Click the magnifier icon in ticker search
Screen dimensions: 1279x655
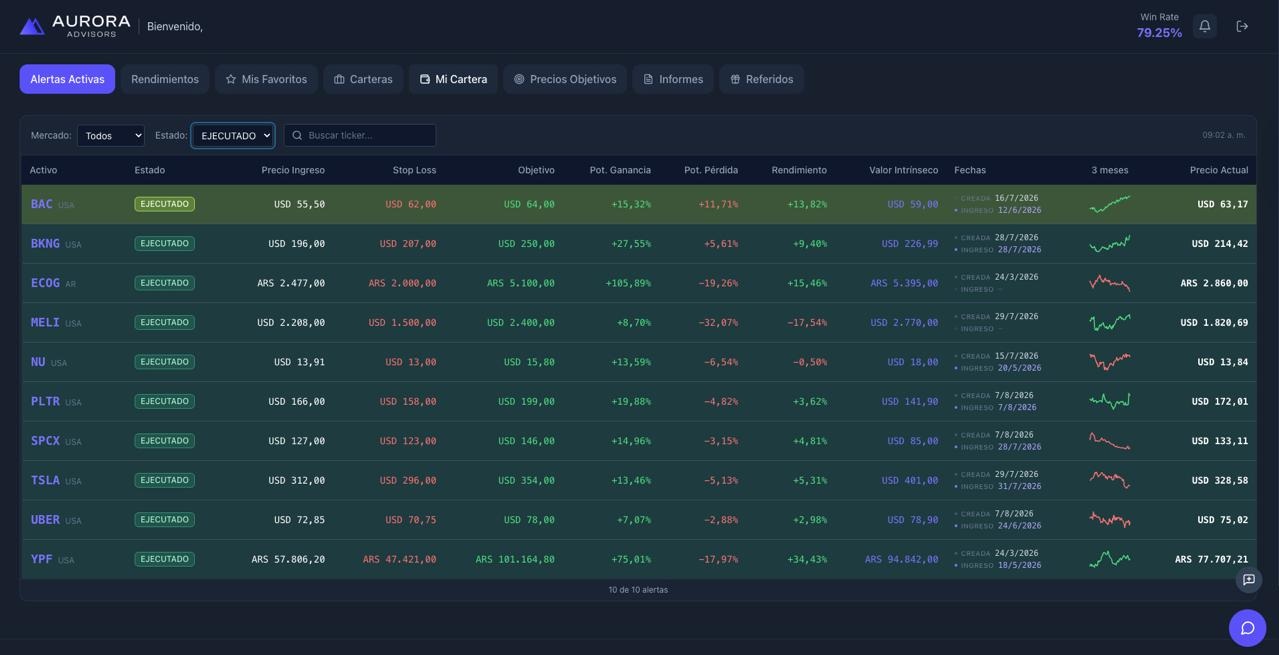click(x=297, y=135)
